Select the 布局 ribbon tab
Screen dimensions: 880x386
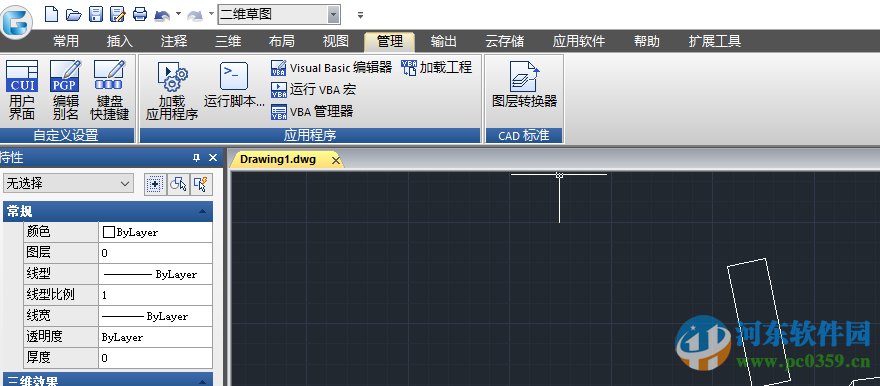click(x=281, y=41)
